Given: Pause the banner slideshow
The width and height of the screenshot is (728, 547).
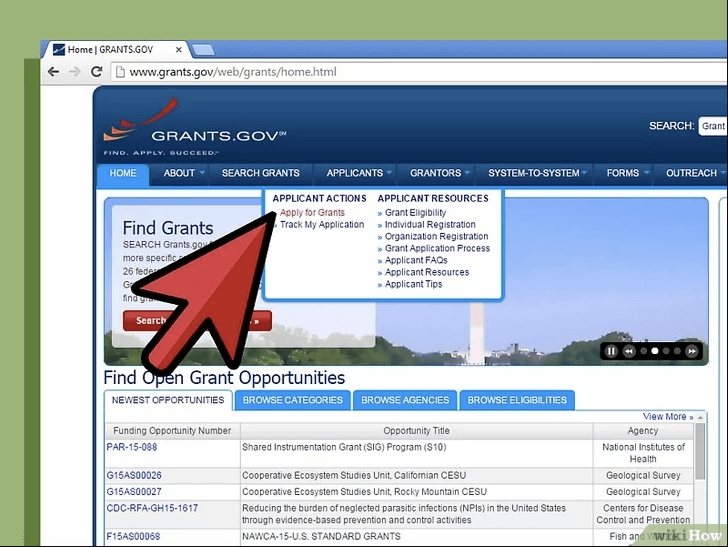Looking at the screenshot, I should pyautogui.click(x=610, y=351).
